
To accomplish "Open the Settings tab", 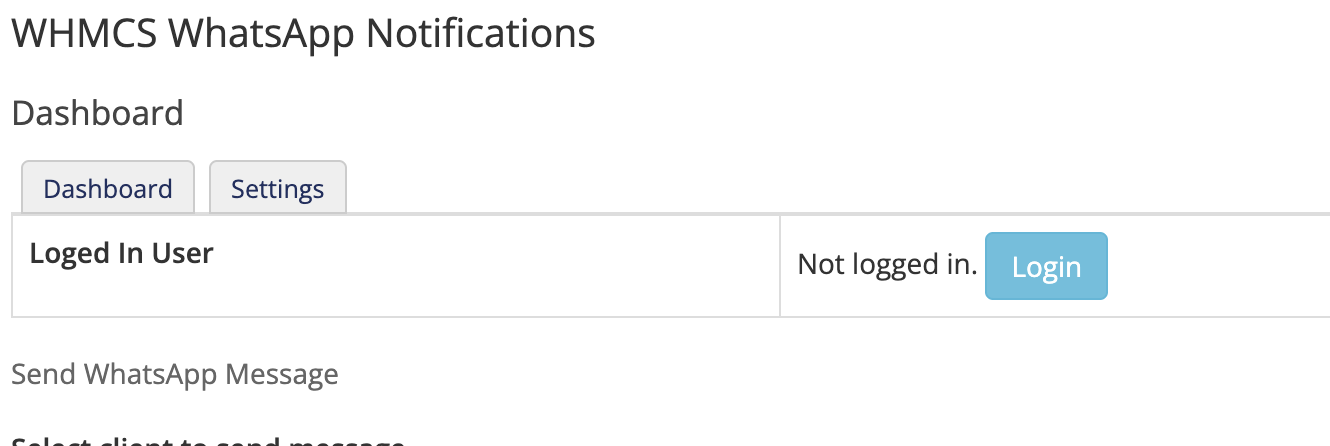I will (277, 188).
